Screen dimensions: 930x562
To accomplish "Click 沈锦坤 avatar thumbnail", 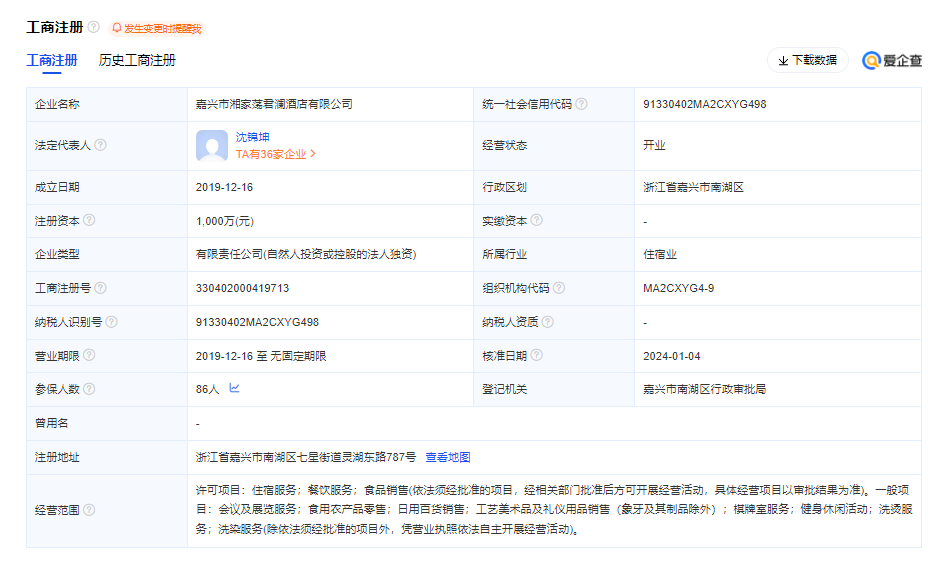I will [212, 146].
